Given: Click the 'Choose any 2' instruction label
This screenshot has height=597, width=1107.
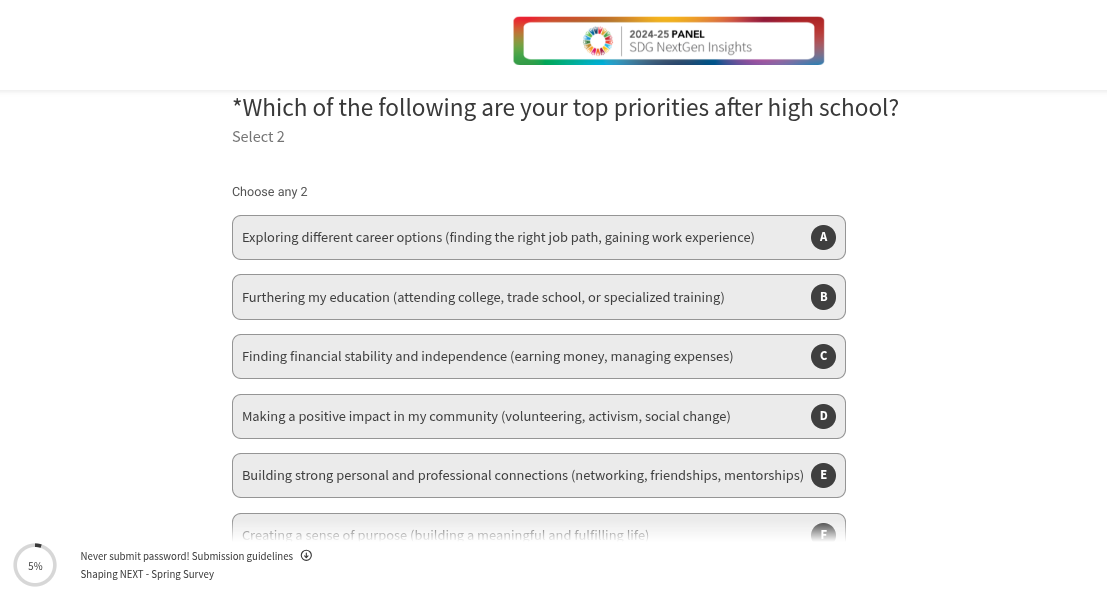Looking at the screenshot, I should pyautogui.click(x=270, y=192).
